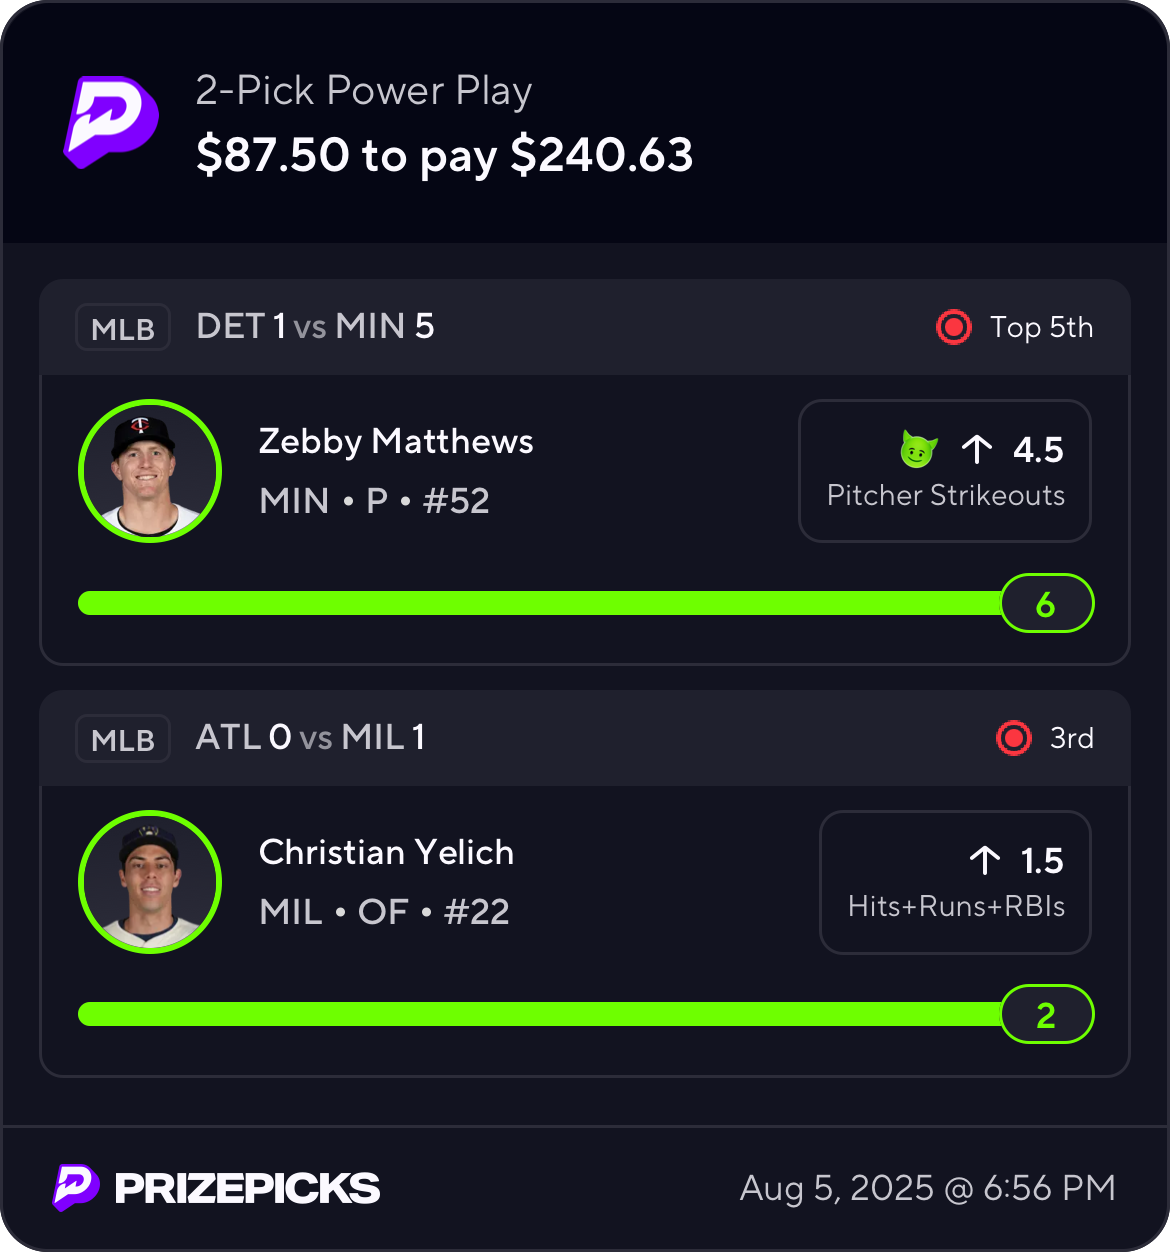Select the MLB badge for DET vs MIN
The height and width of the screenshot is (1253, 1170).
[x=123, y=328]
